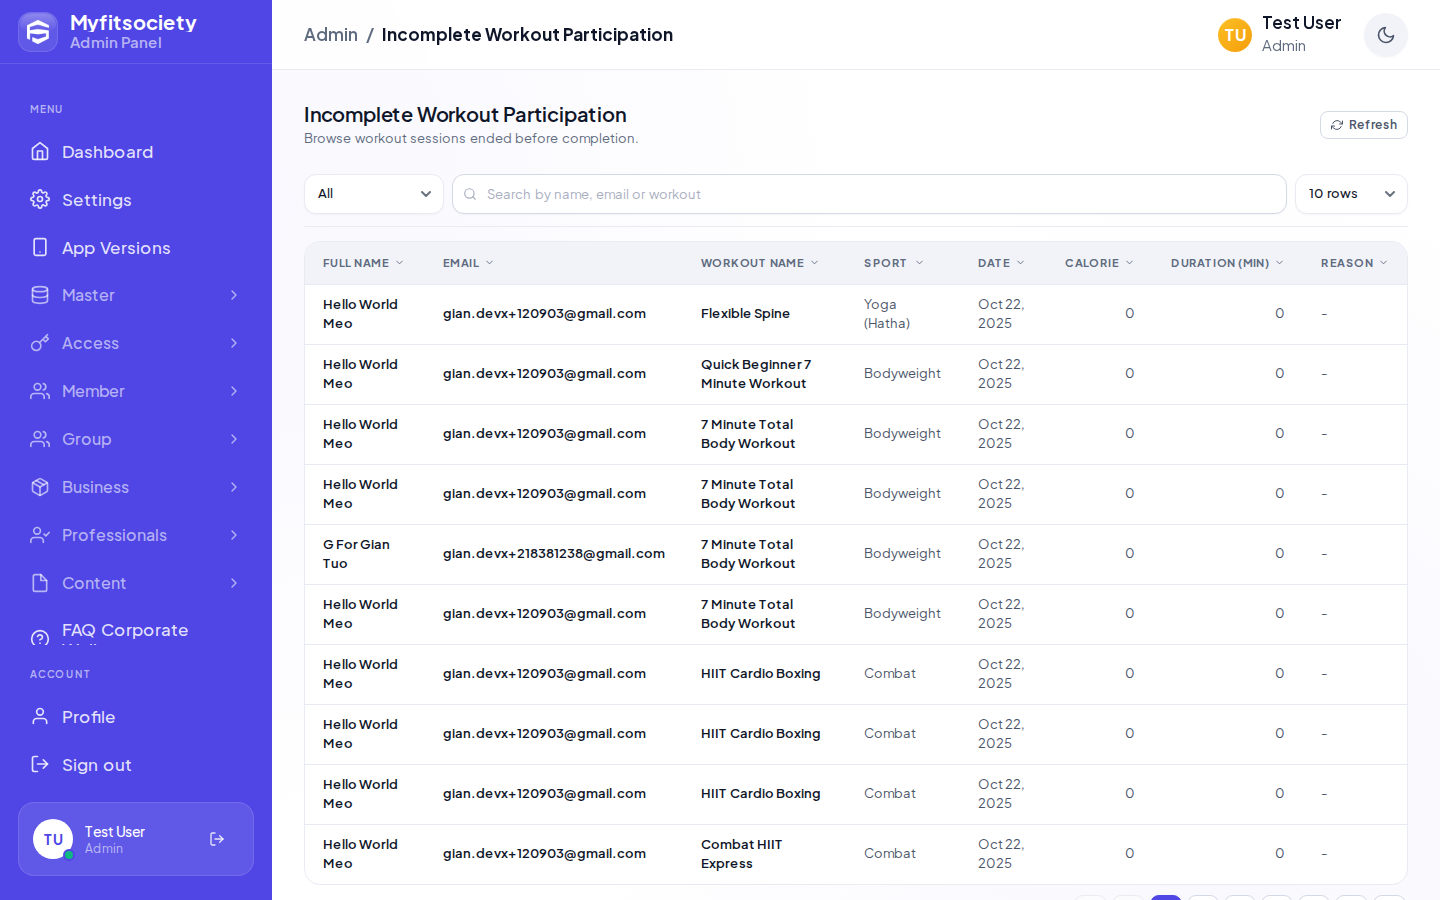Click the Master database icon
The image size is (1440, 900).
pyautogui.click(x=40, y=295)
